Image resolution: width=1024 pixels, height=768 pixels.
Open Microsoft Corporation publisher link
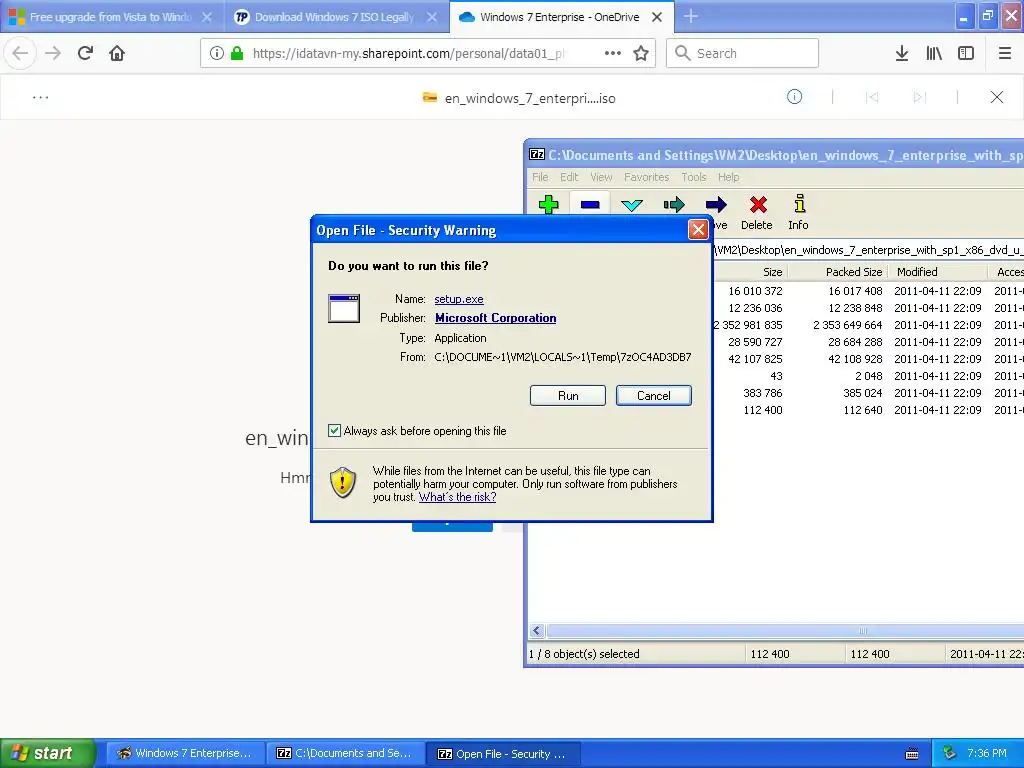[496, 317]
